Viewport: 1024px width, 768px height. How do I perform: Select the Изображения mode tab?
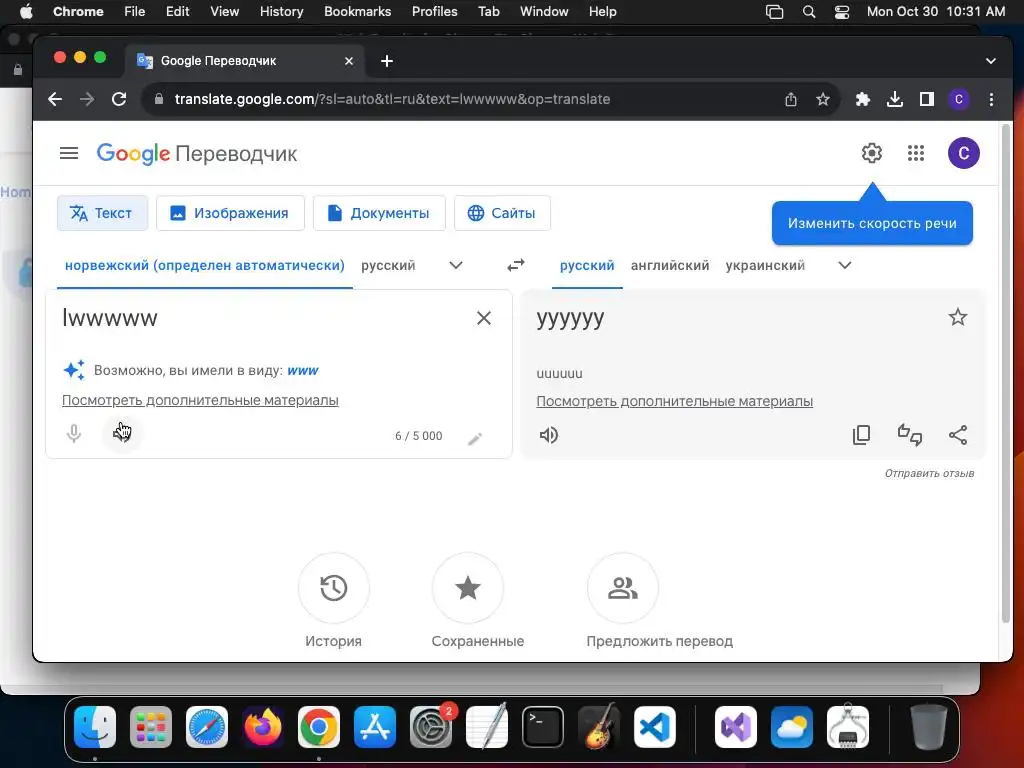230,213
